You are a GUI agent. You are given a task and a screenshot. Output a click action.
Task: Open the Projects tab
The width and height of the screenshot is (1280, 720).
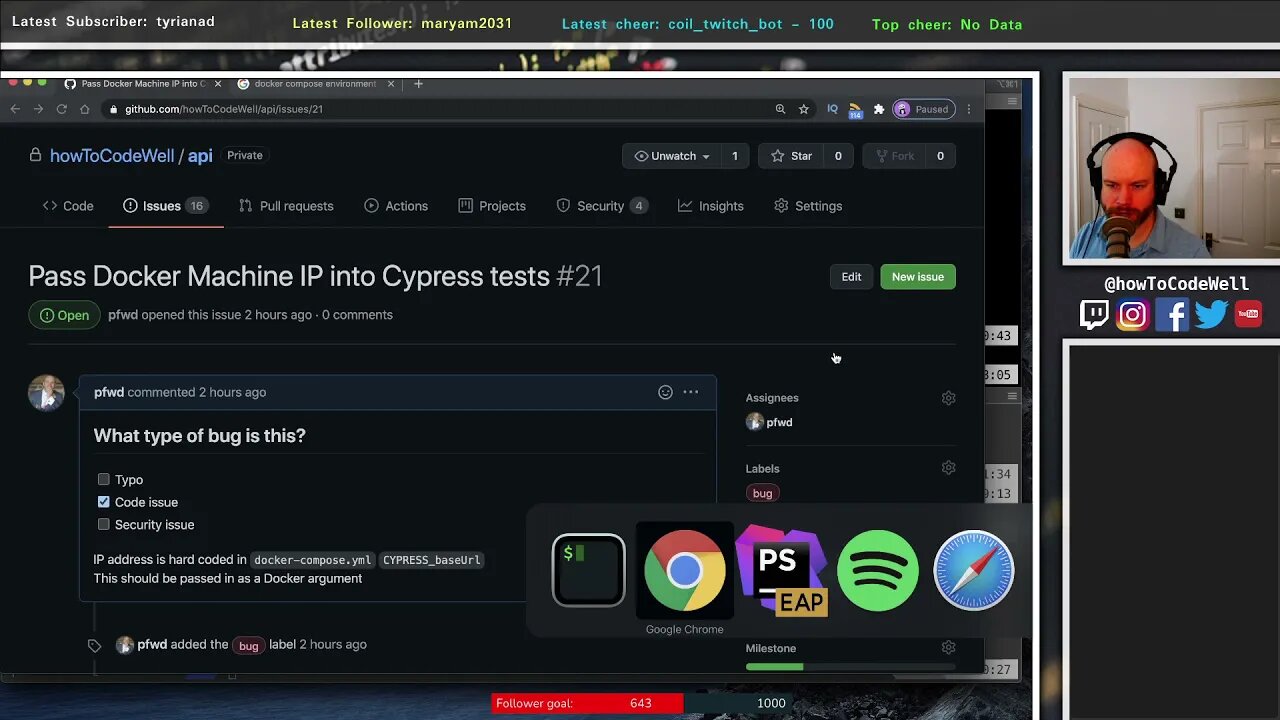tap(492, 206)
